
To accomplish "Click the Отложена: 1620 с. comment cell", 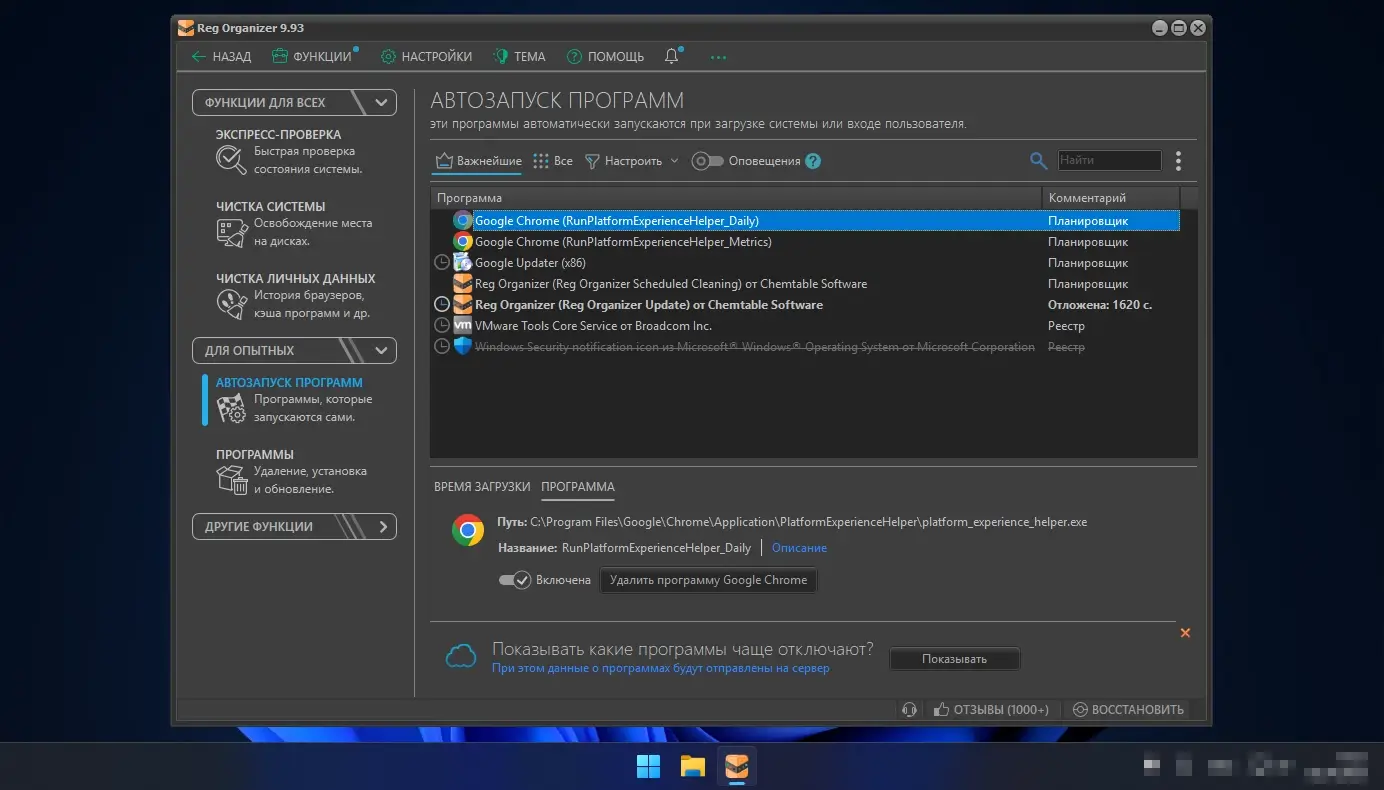I will point(1100,305).
